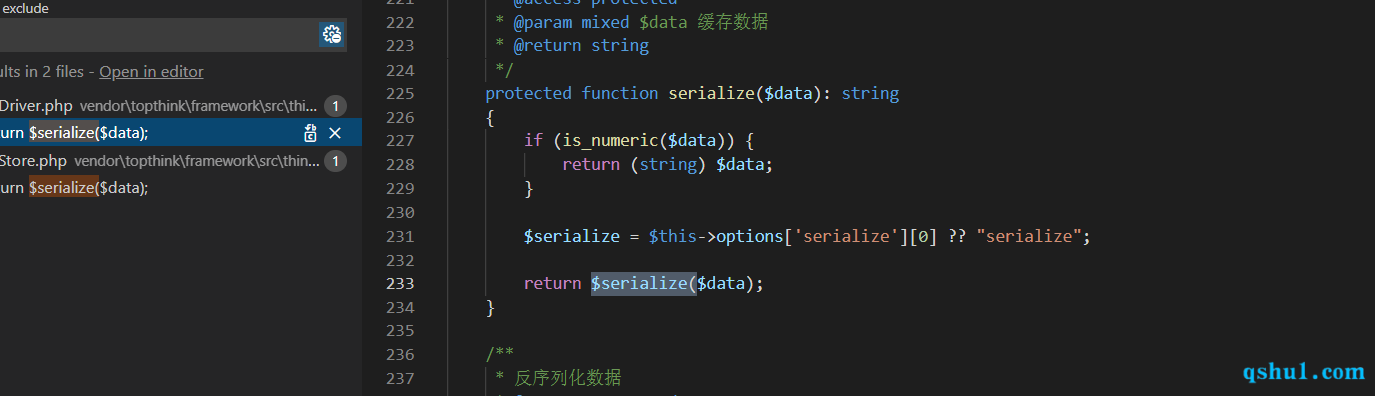Click the qshu1.com watermark text

point(1303,372)
